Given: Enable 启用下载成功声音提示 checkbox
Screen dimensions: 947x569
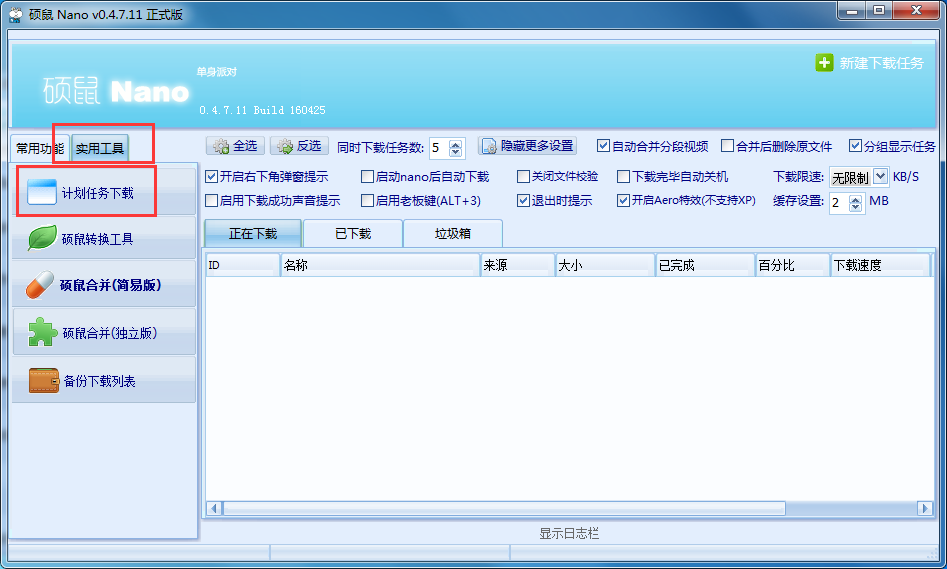Looking at the screenshot, I should pyautogui.click(x=211, y=200).
